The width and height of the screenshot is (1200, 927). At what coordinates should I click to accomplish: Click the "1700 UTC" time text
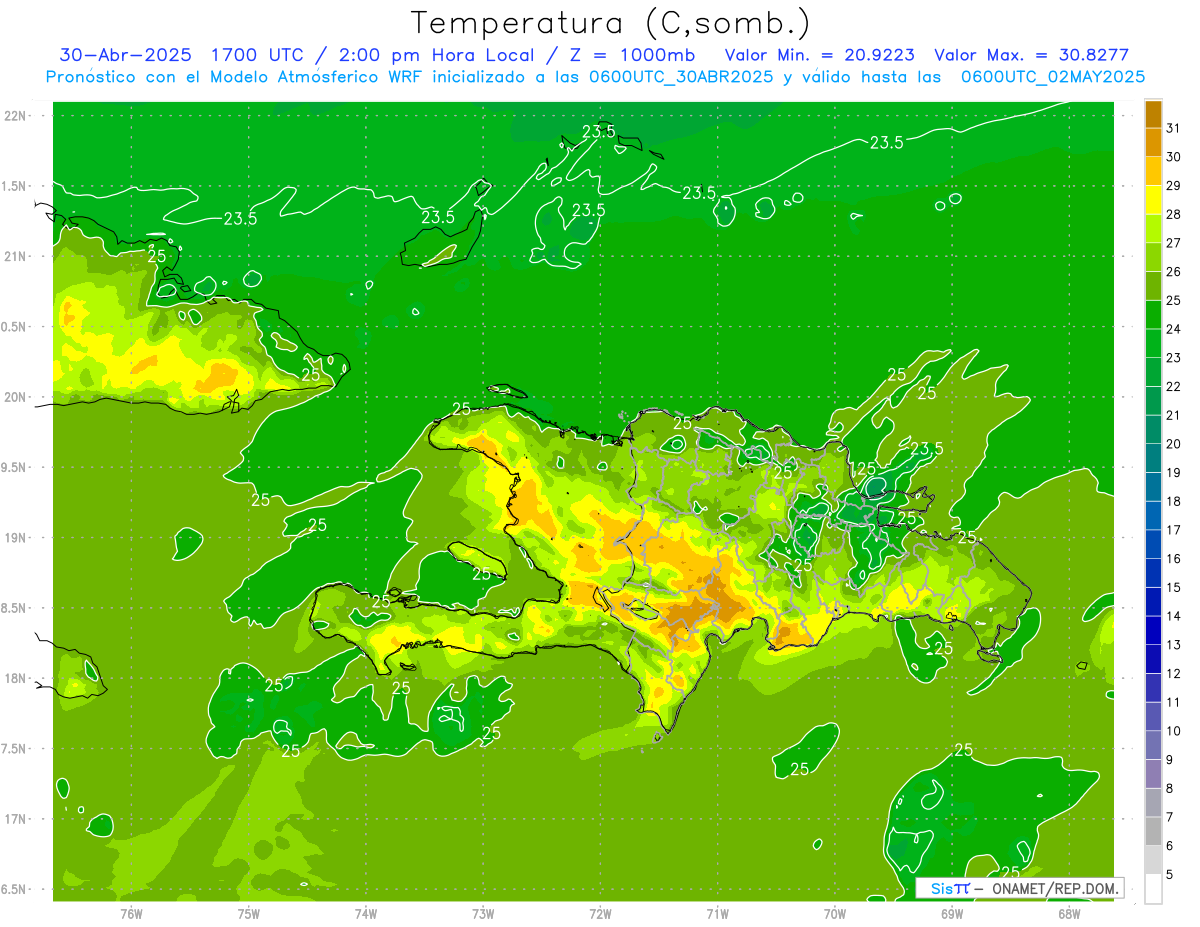click(260, 55)
